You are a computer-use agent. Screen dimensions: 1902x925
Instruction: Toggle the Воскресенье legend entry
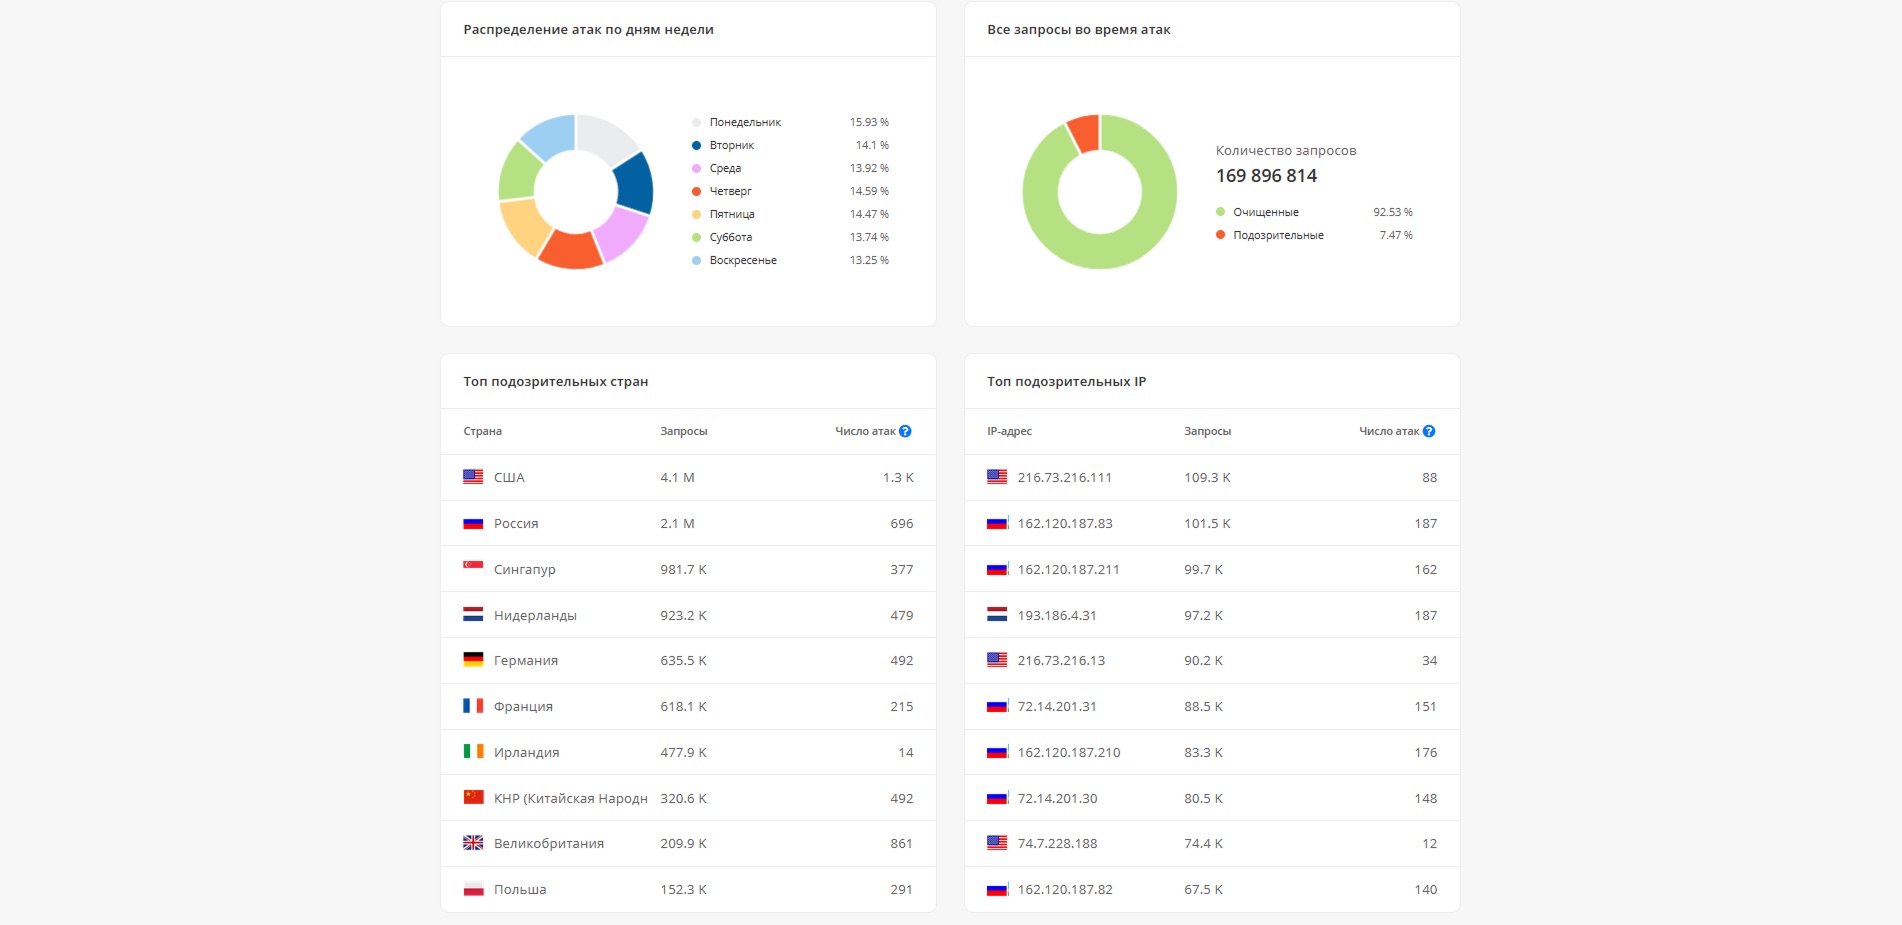742,260
